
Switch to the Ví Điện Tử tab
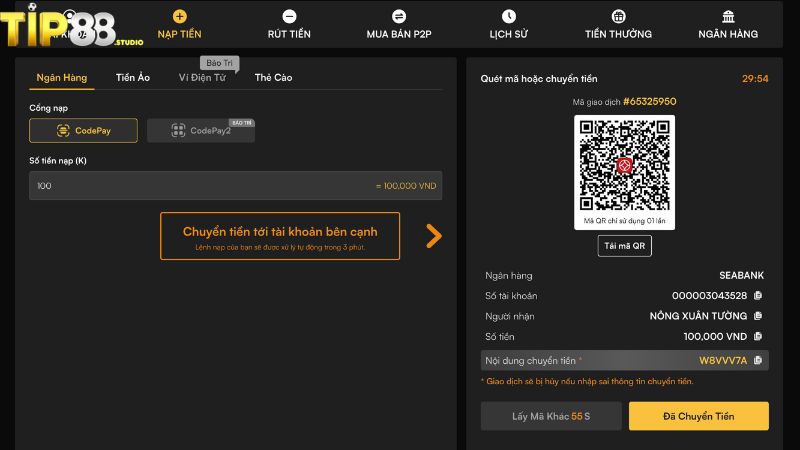click(x=202, y=78)
